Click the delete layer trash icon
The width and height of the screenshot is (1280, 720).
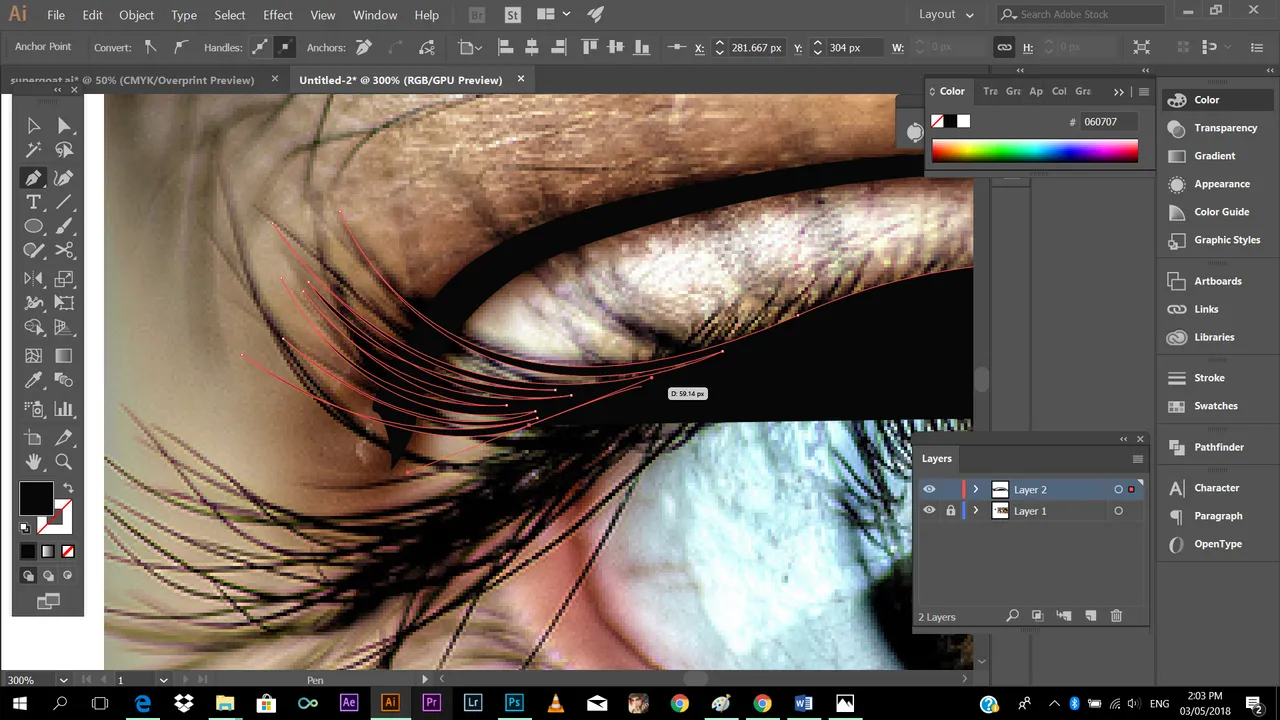tap(1117, 616)
